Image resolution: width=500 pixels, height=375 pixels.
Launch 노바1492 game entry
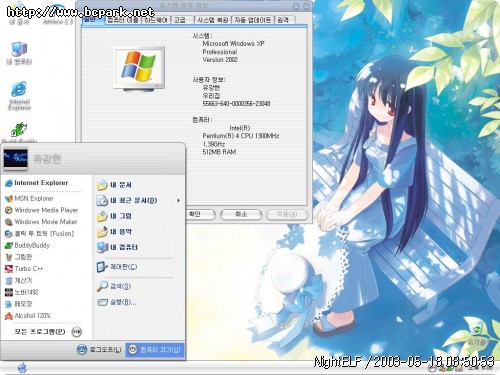pyautogui.click(x=22, y=292)
